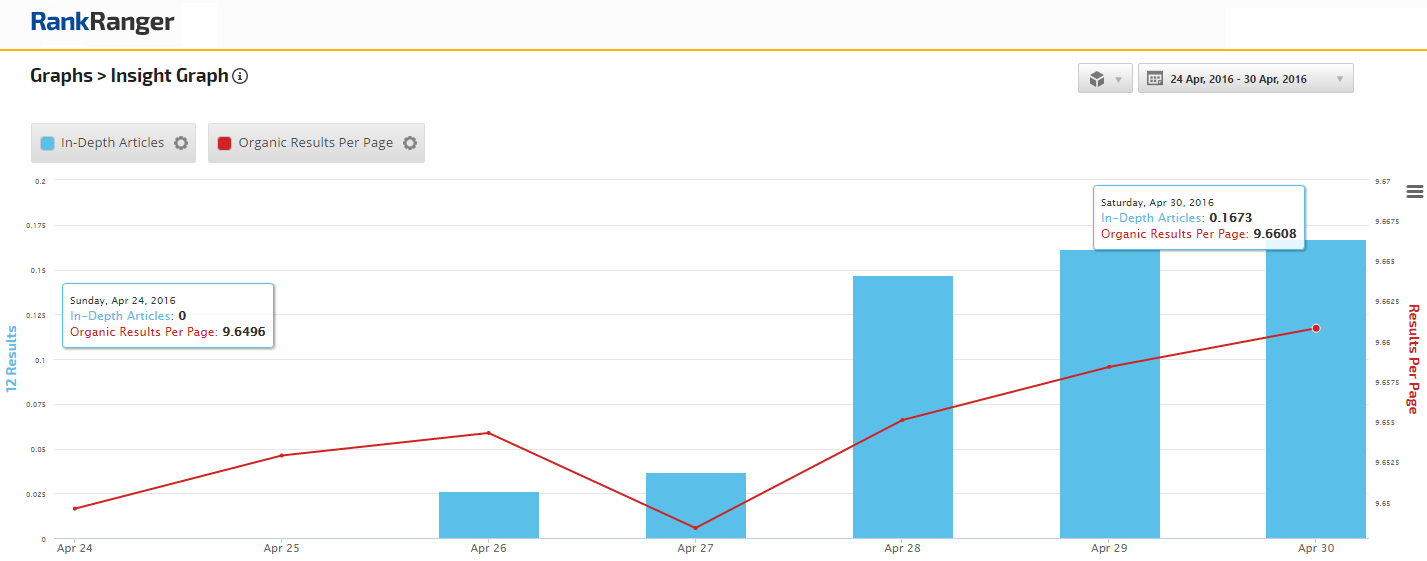Open the chart hamburger export menu

tap(1414, 192)
